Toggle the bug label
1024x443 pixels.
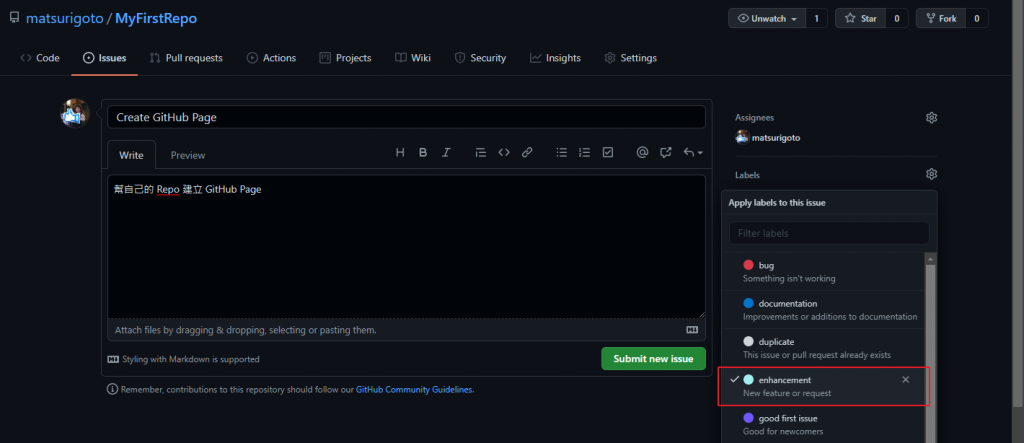[823, 272]
